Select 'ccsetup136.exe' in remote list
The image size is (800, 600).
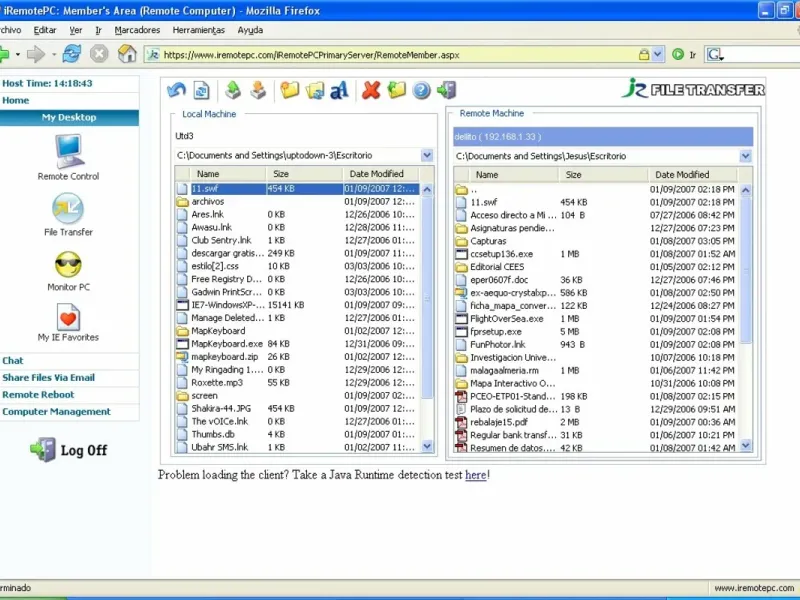click(x=595, y=254)
